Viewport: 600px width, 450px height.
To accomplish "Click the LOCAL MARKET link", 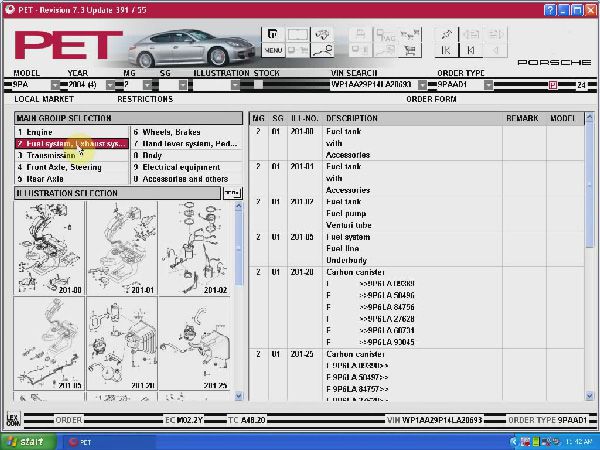I will coord(44,99).
